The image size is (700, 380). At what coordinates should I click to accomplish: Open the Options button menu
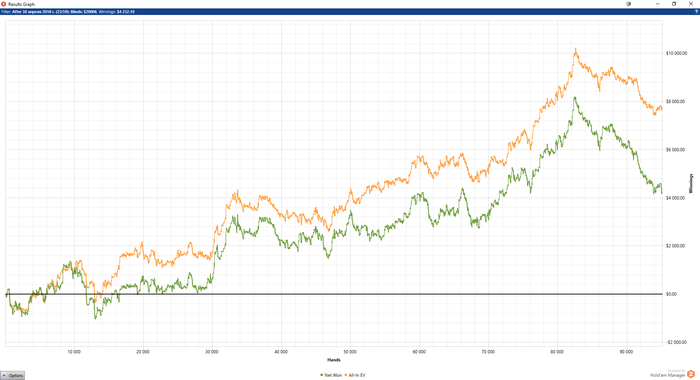tap(12, 376)
